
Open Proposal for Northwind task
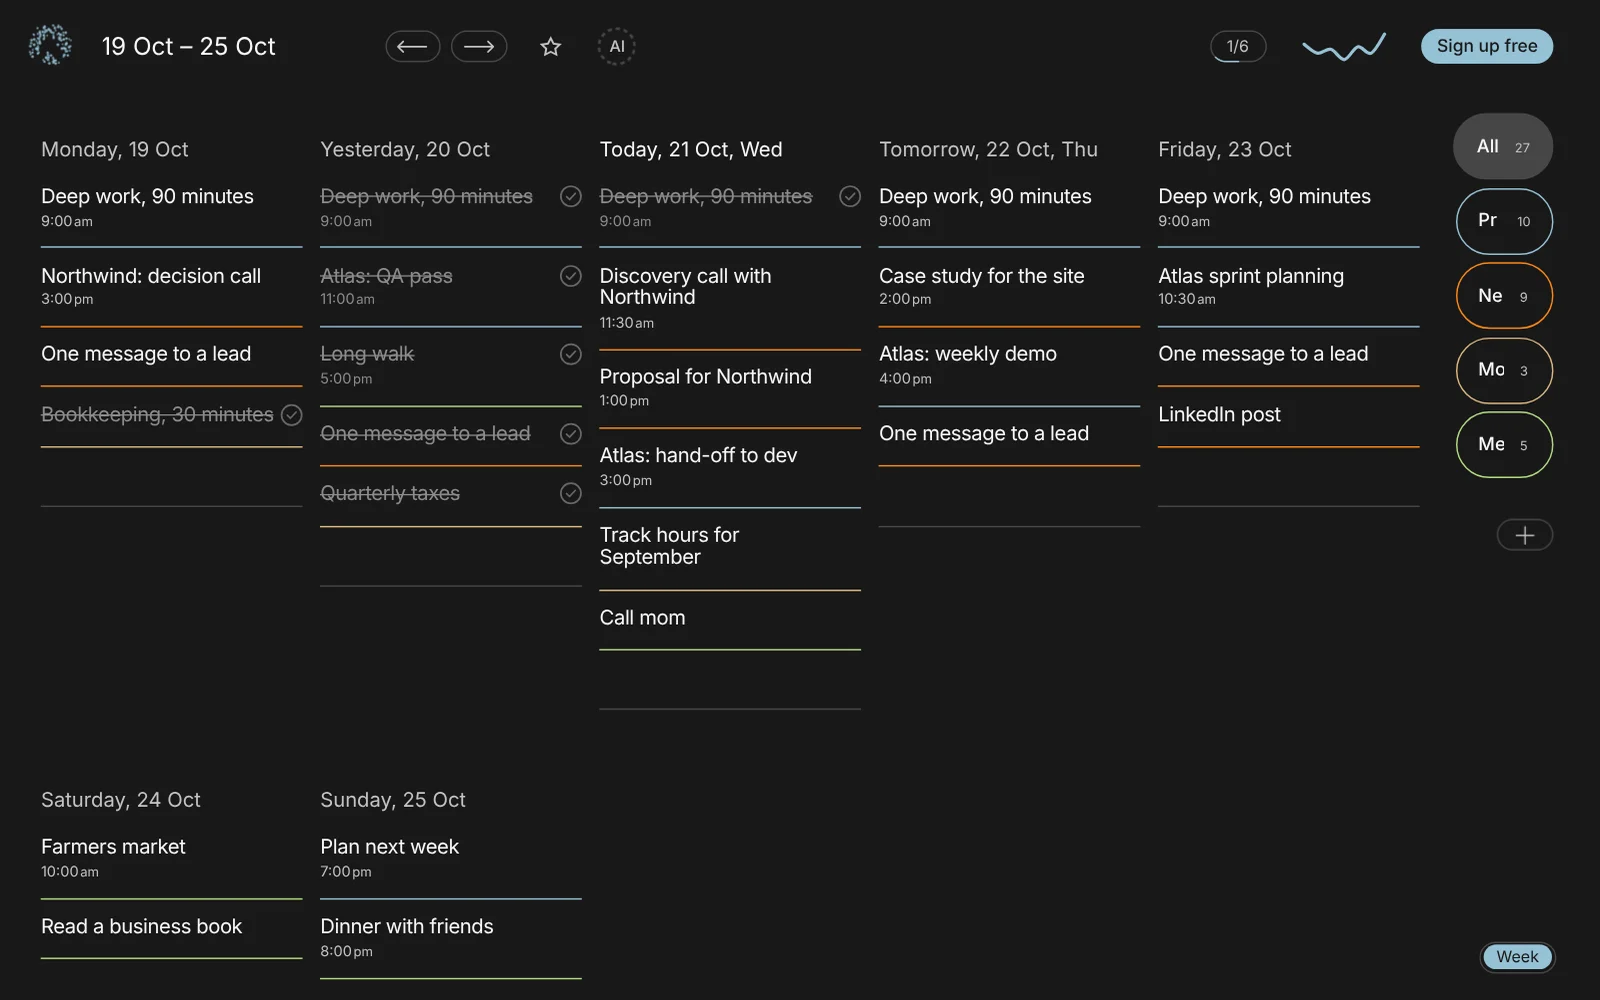click(730, 388)
